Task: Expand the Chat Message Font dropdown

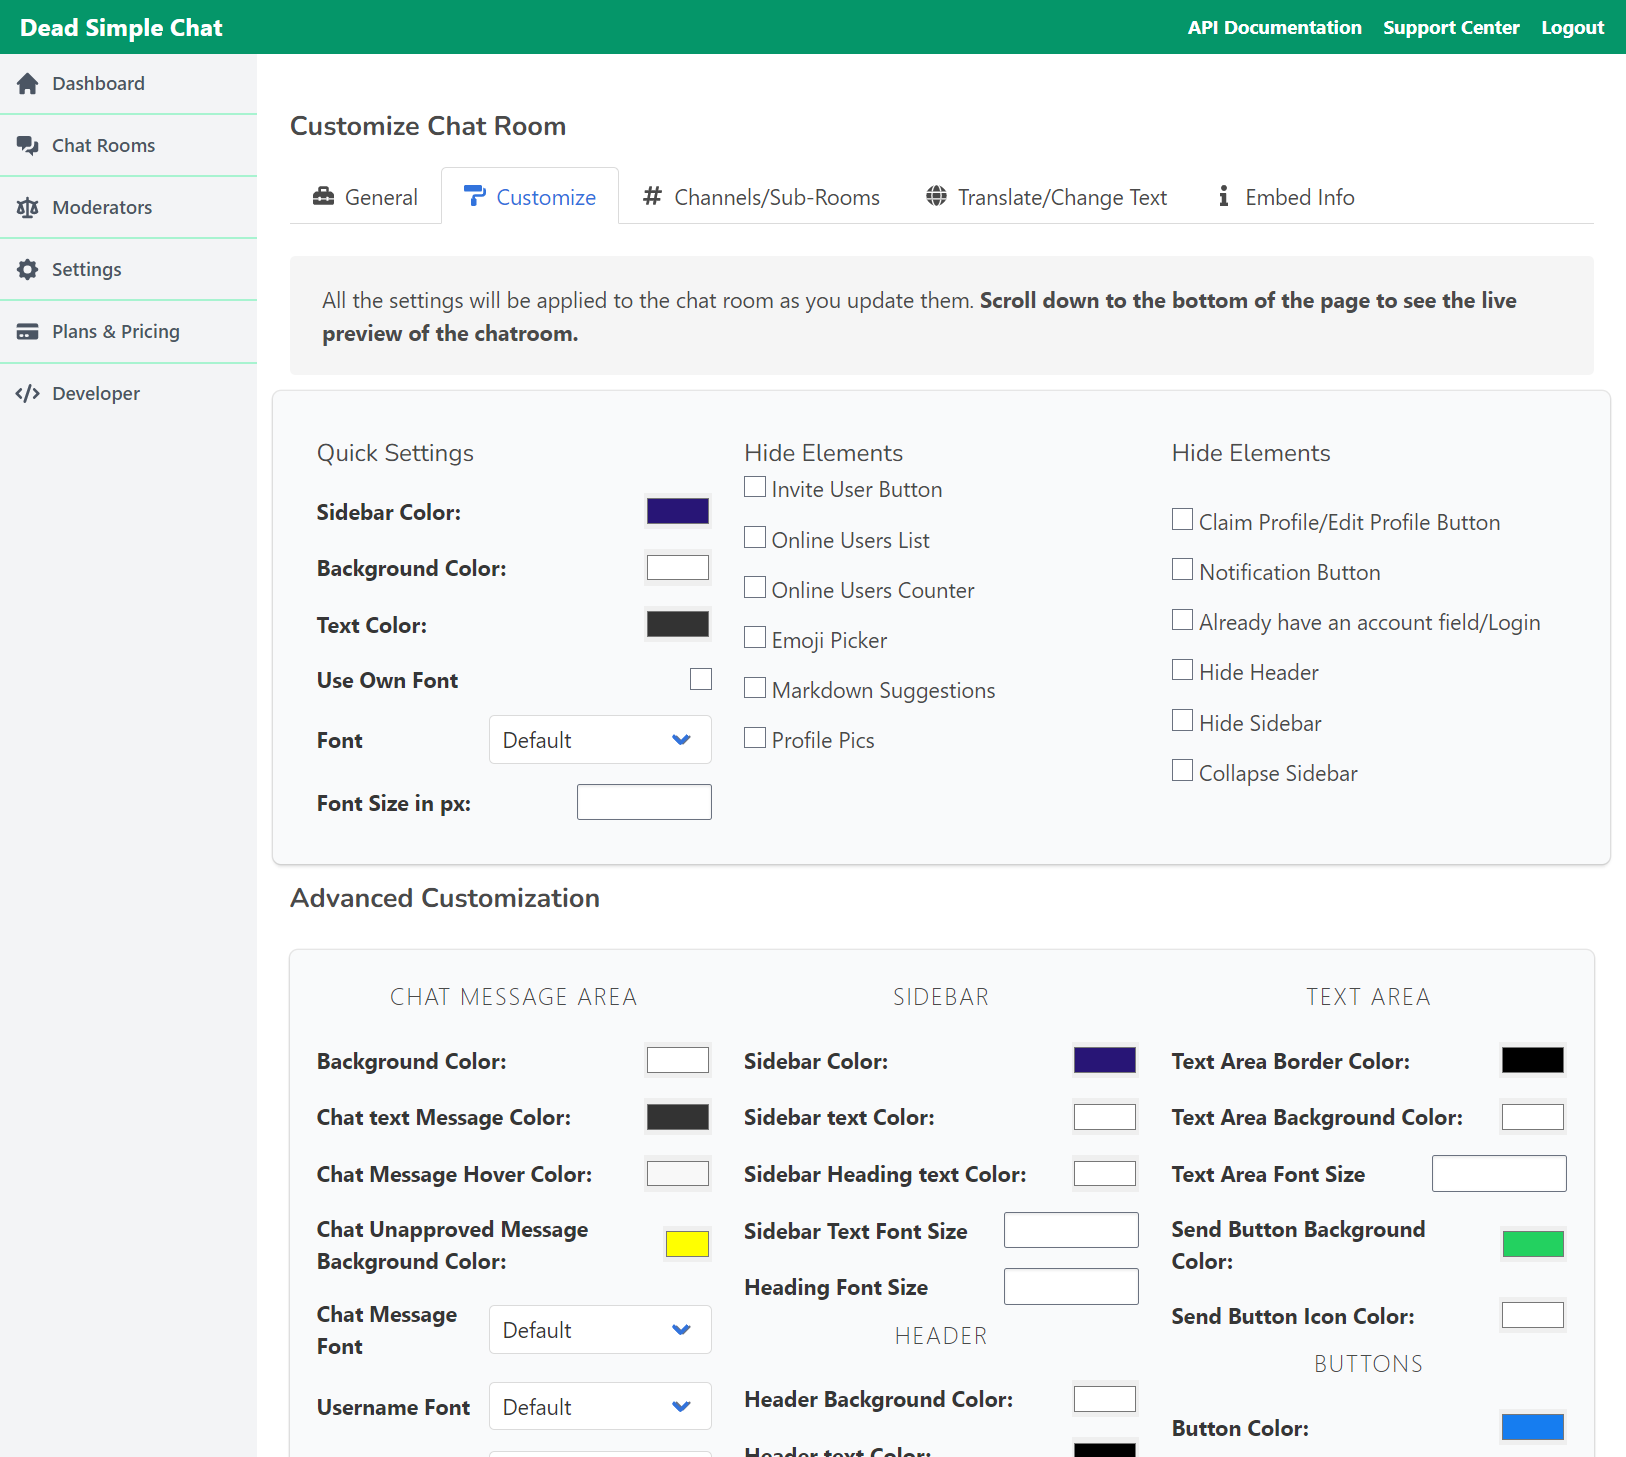Action: pyautogui.click(x=599, y=1330)
